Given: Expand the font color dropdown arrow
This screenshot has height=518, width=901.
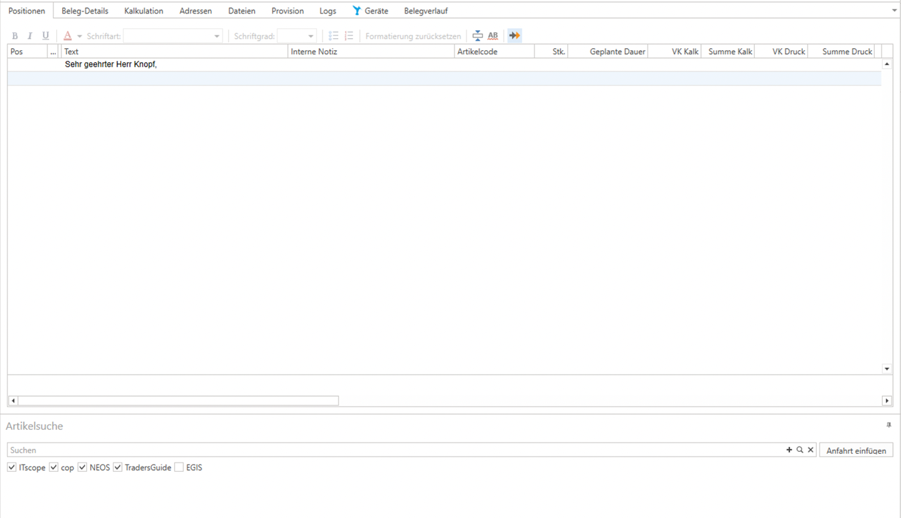Looking at the screenshot, I should tap(79, 36).
